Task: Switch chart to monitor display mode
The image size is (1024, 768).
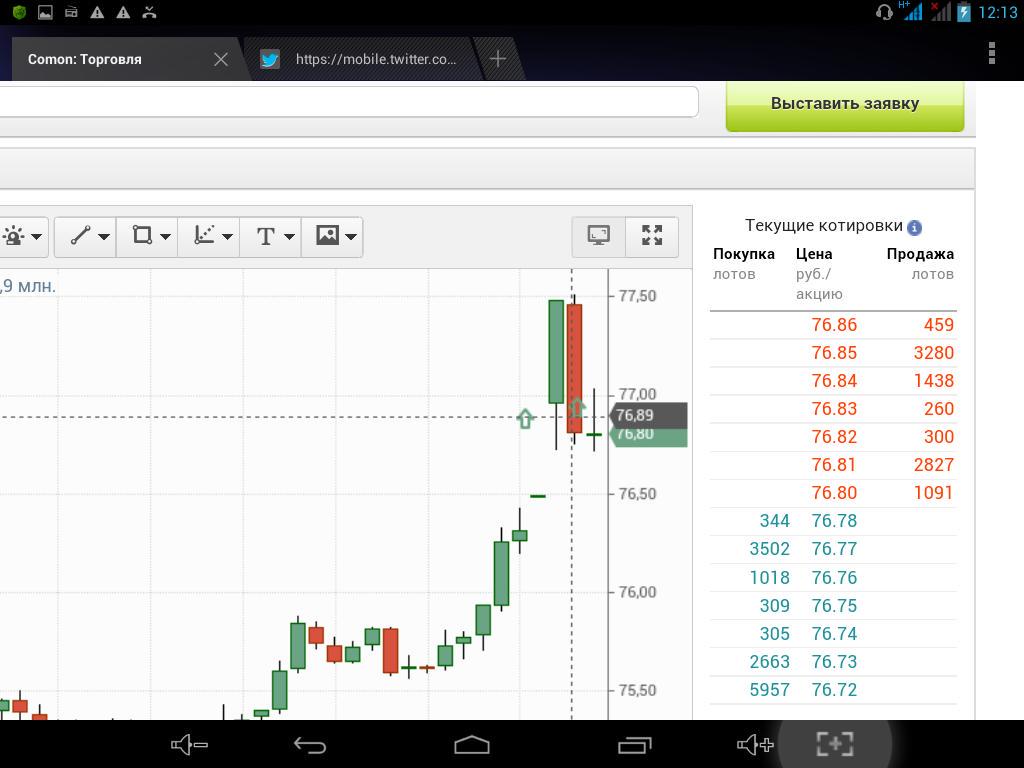Action: [599, 236]
